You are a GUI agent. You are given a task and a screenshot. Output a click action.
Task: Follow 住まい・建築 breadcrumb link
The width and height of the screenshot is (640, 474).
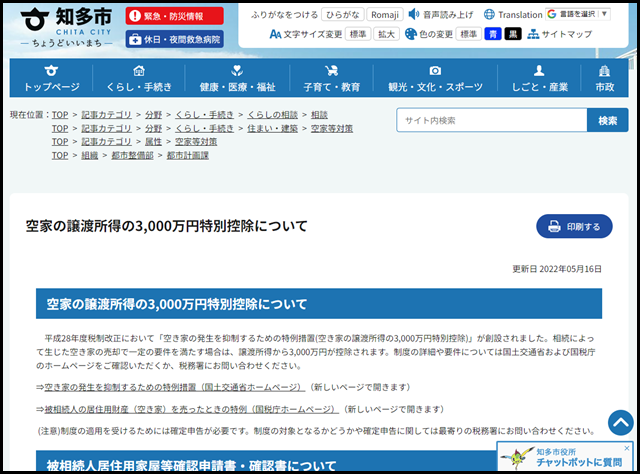(272, 128)
